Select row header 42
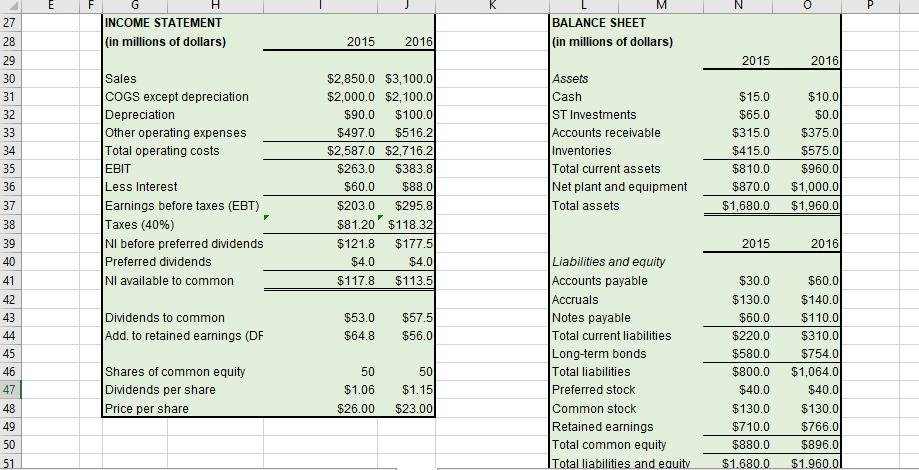 coord(11,299)
